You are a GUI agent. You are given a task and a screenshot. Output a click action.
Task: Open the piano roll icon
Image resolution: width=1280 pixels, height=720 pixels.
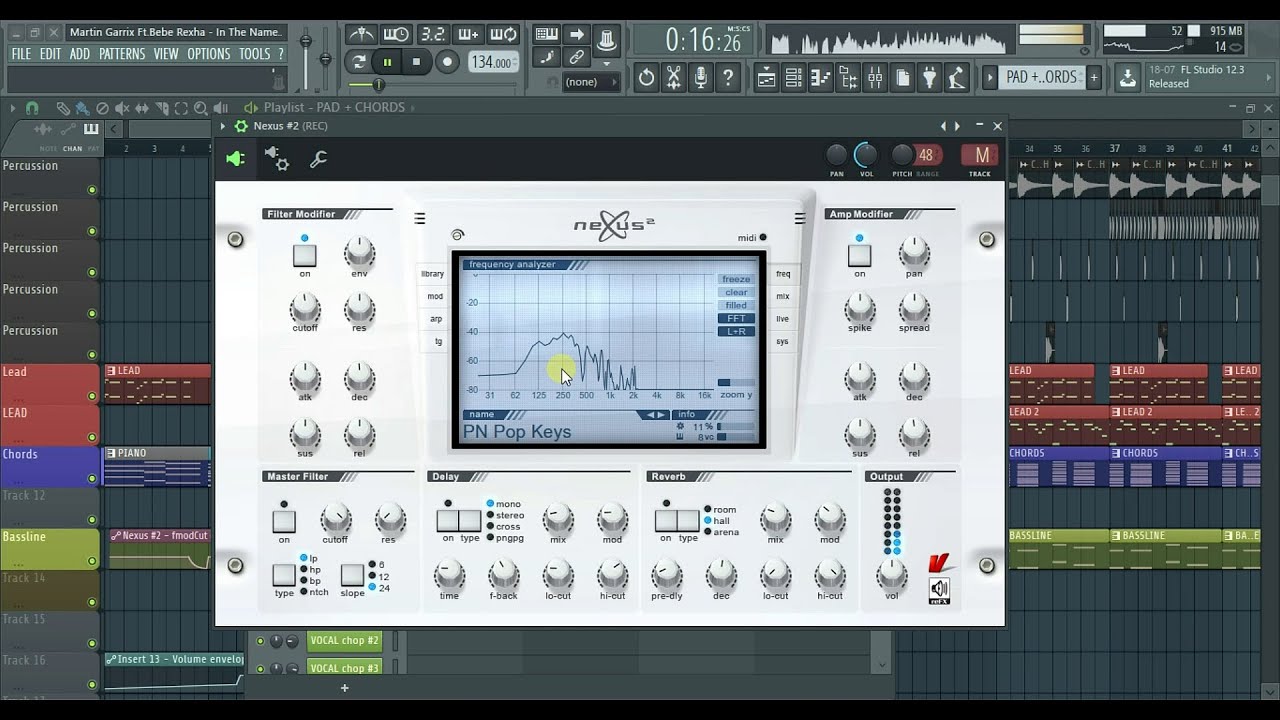point(821,77)
